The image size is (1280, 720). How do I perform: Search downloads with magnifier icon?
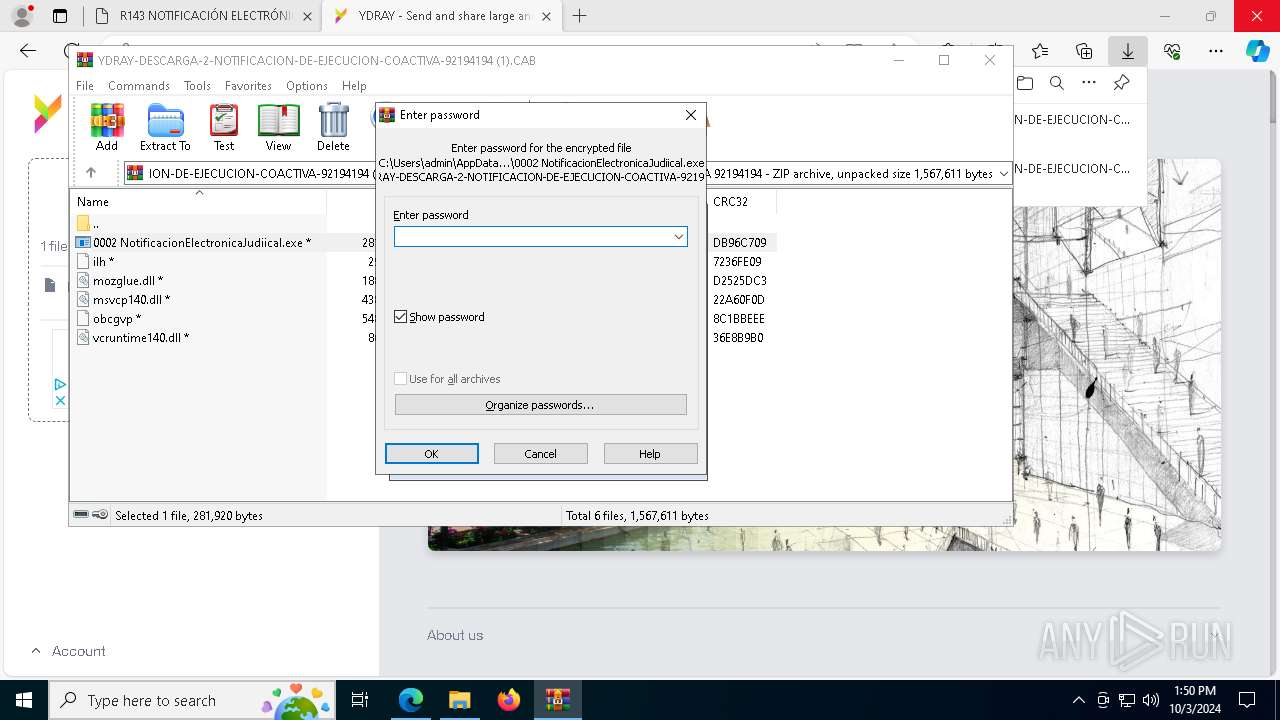click(1056, 83)
